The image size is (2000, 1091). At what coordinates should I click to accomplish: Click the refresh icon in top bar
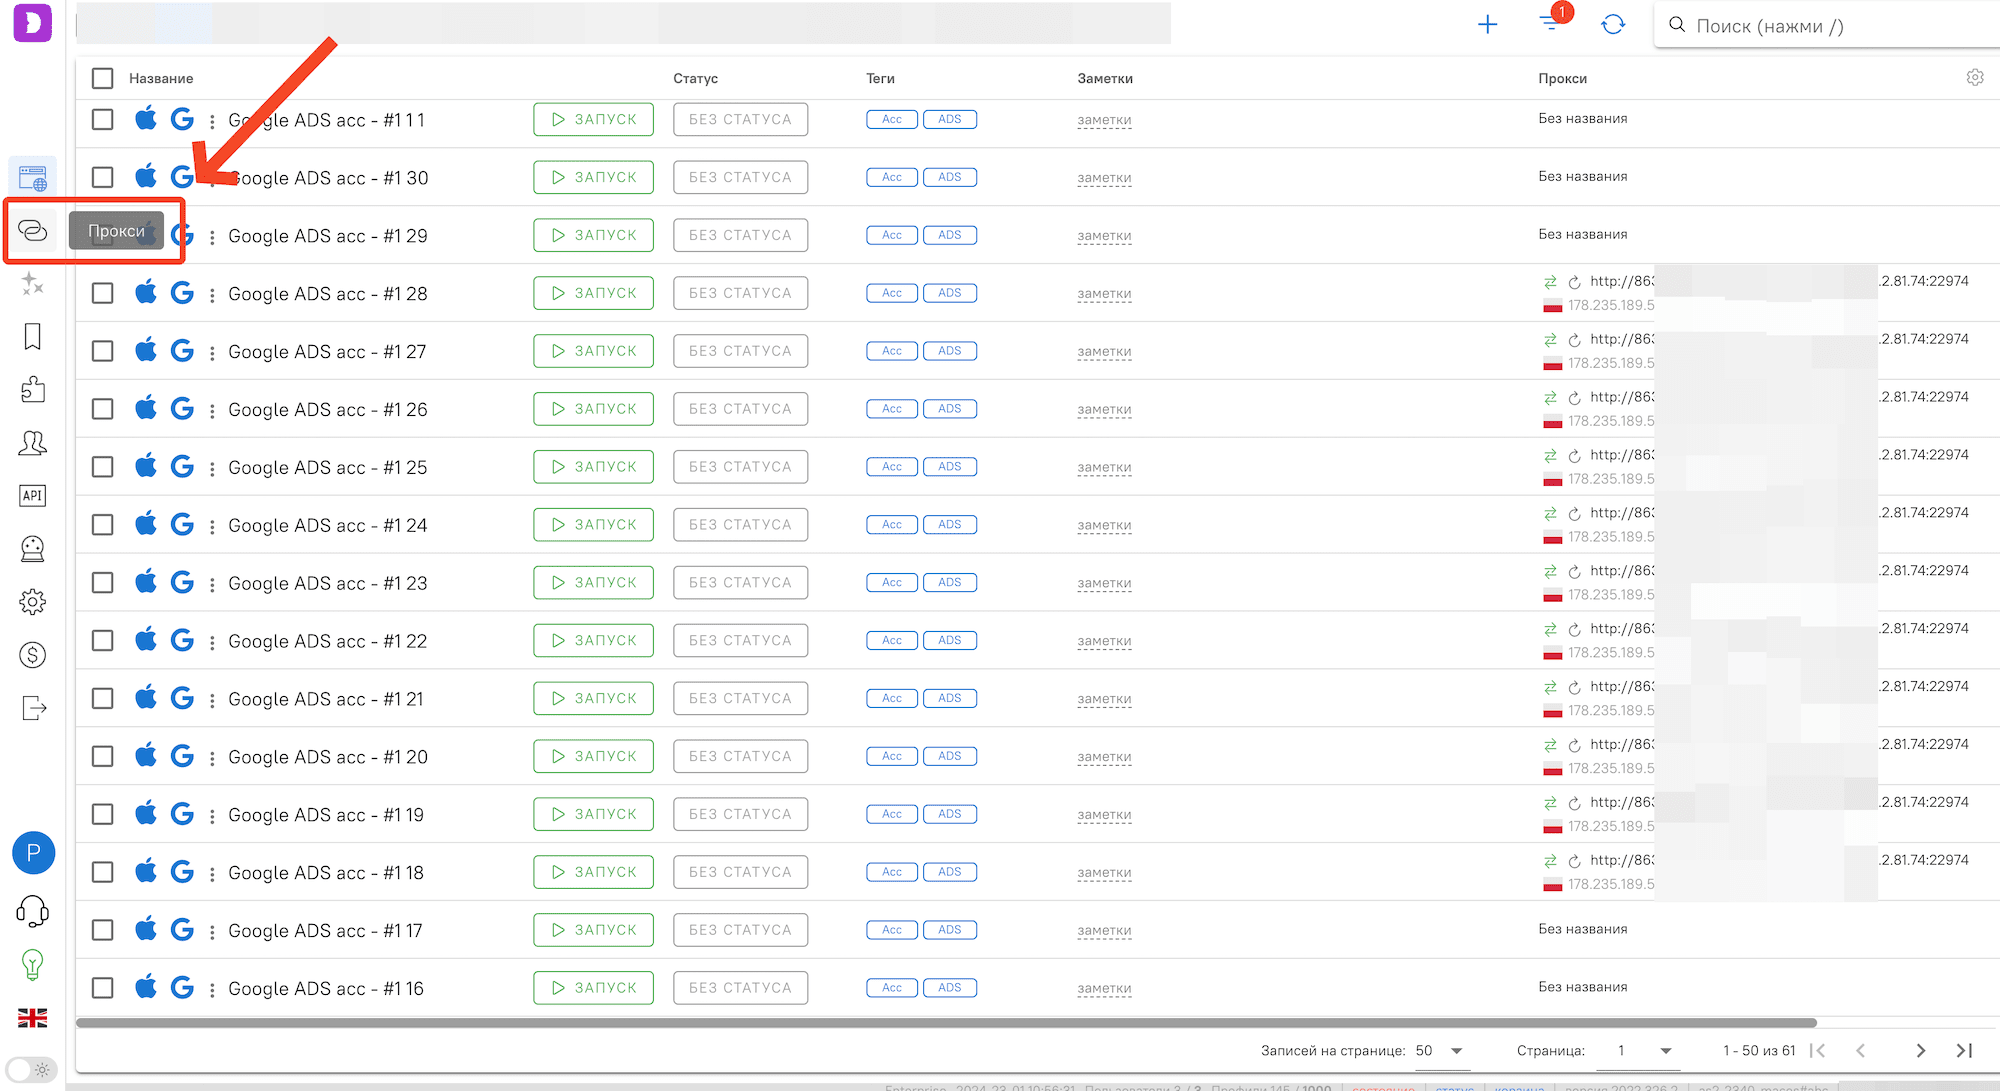(1613, 25)
